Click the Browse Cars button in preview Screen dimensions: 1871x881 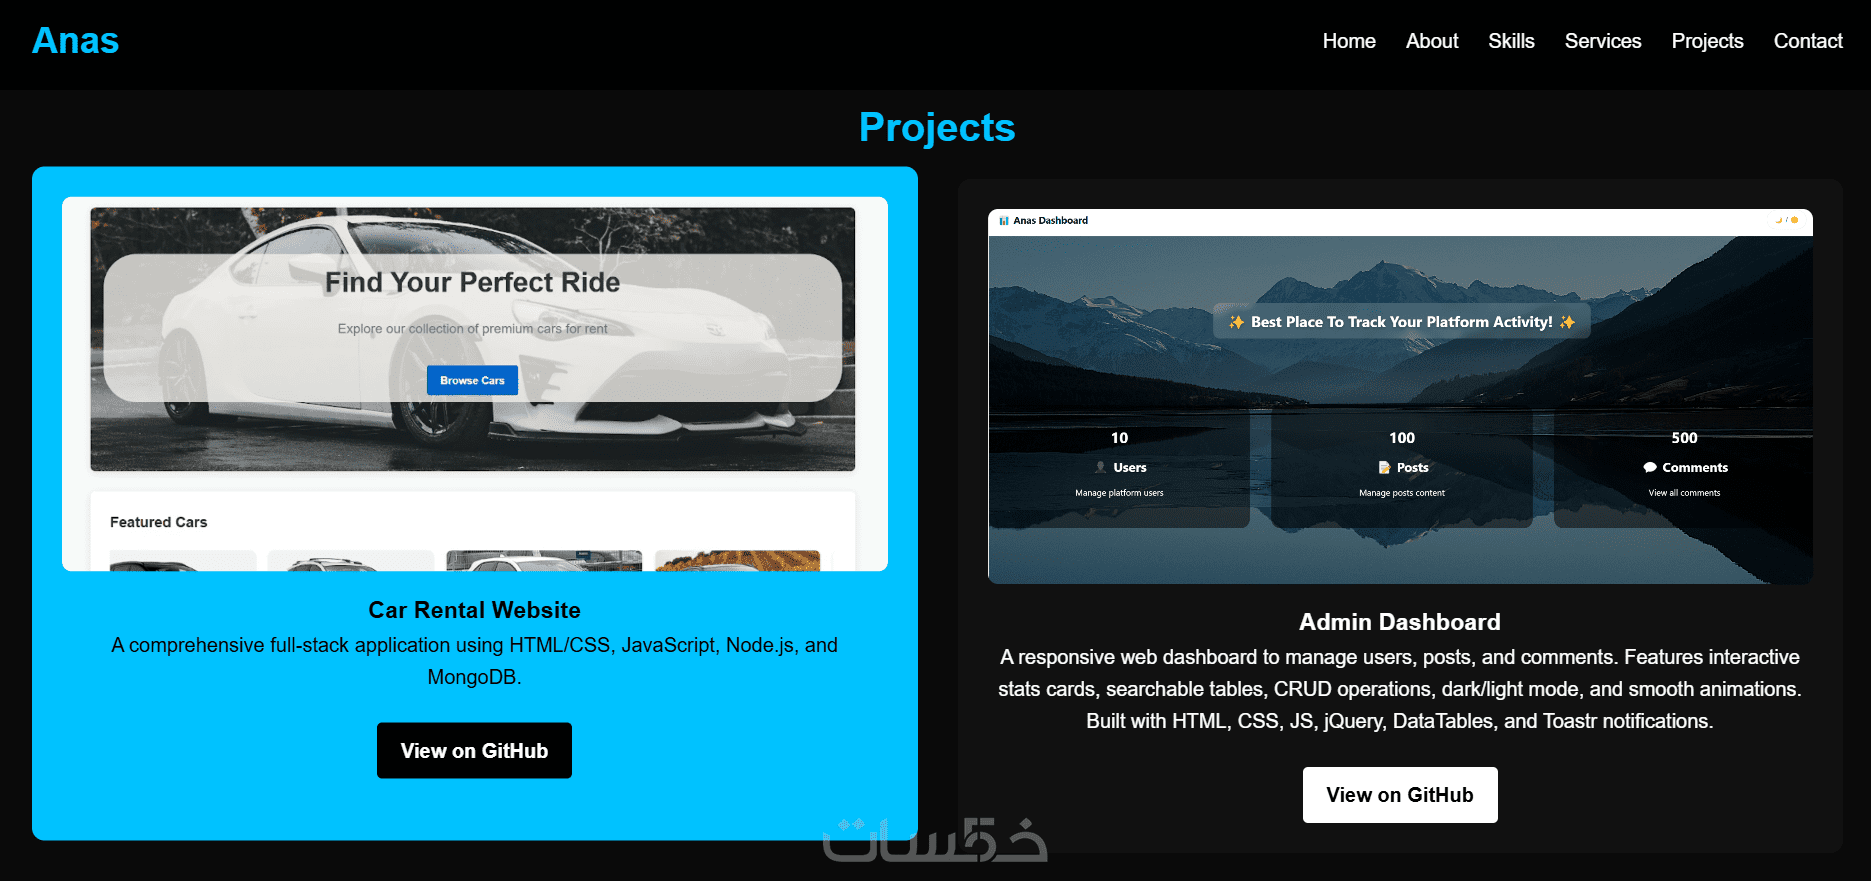click(472, 380)
